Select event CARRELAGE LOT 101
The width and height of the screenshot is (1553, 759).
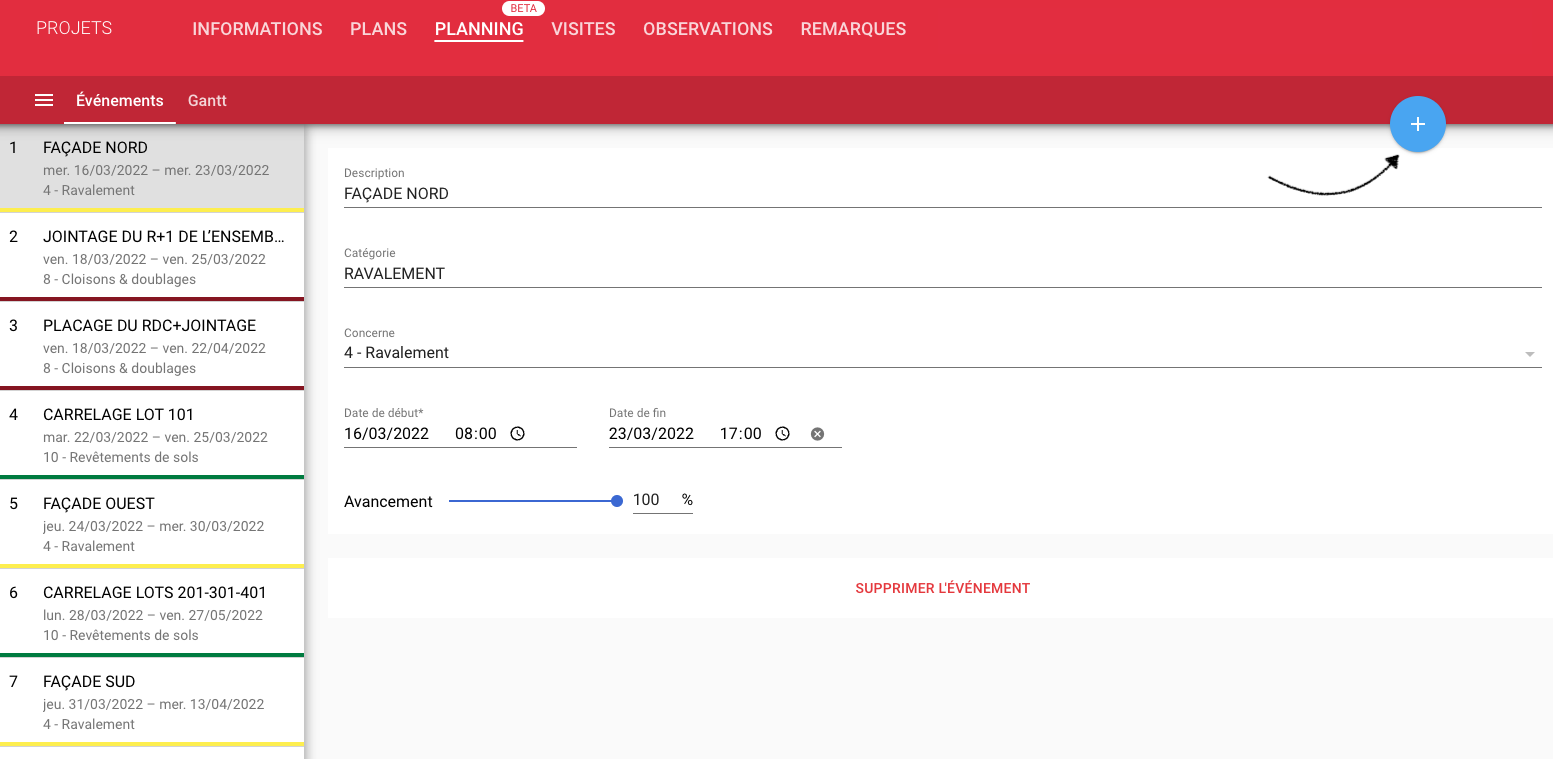152,435
